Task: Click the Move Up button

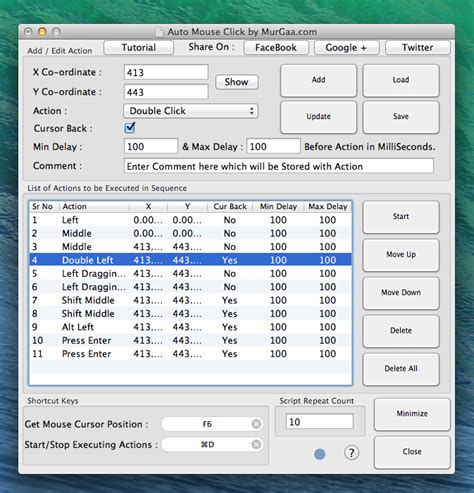Action: 401,255
